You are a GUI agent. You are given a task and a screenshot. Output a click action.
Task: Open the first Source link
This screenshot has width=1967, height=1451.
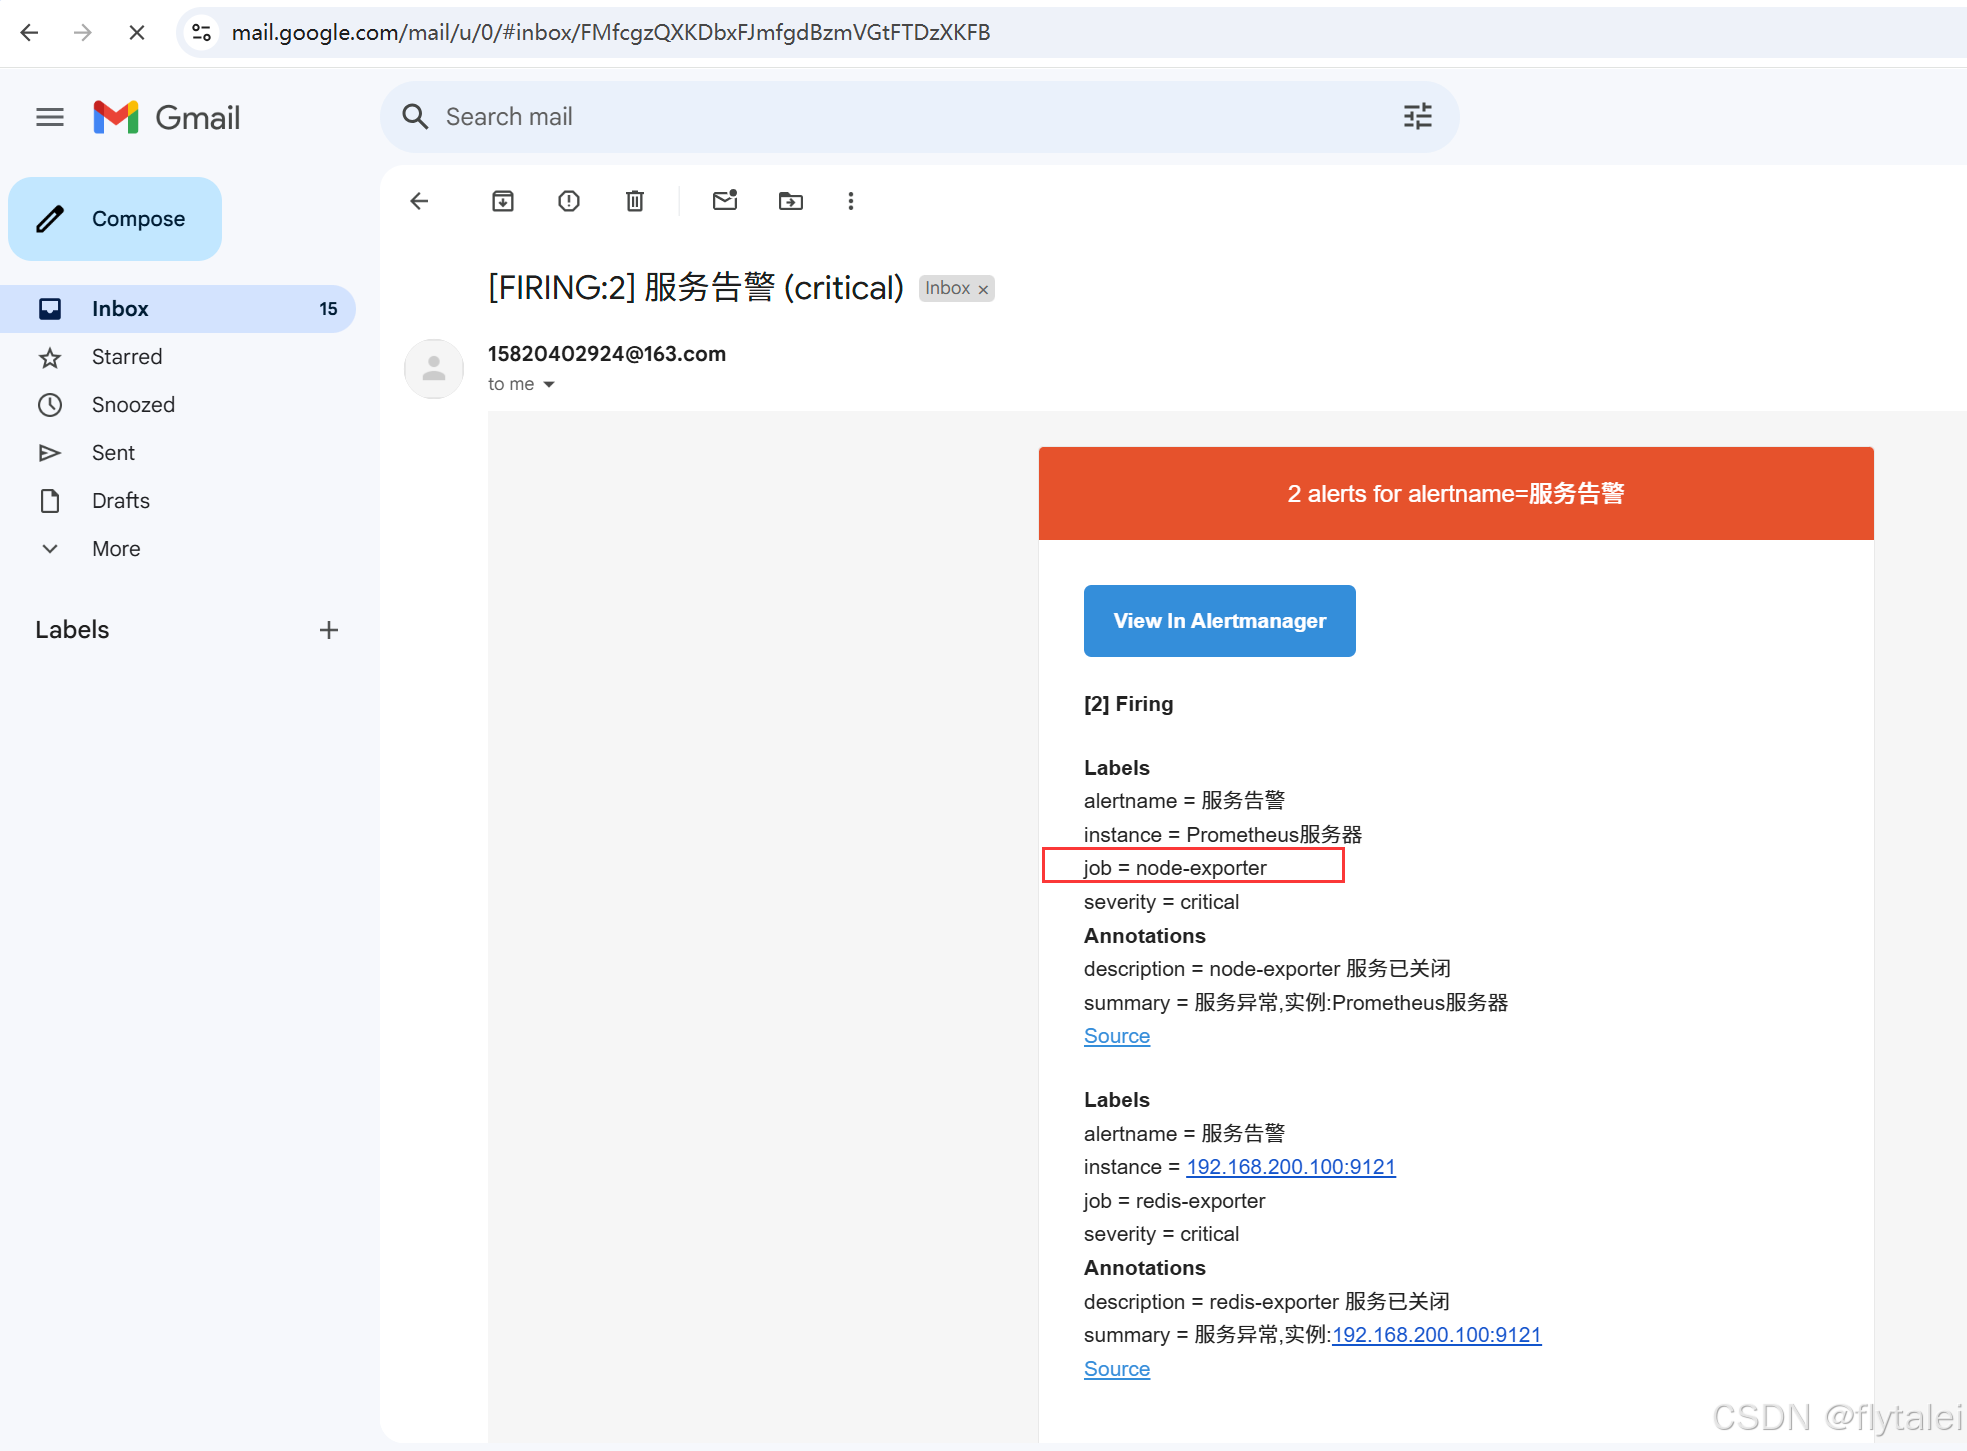[x=1116, y=1036]
